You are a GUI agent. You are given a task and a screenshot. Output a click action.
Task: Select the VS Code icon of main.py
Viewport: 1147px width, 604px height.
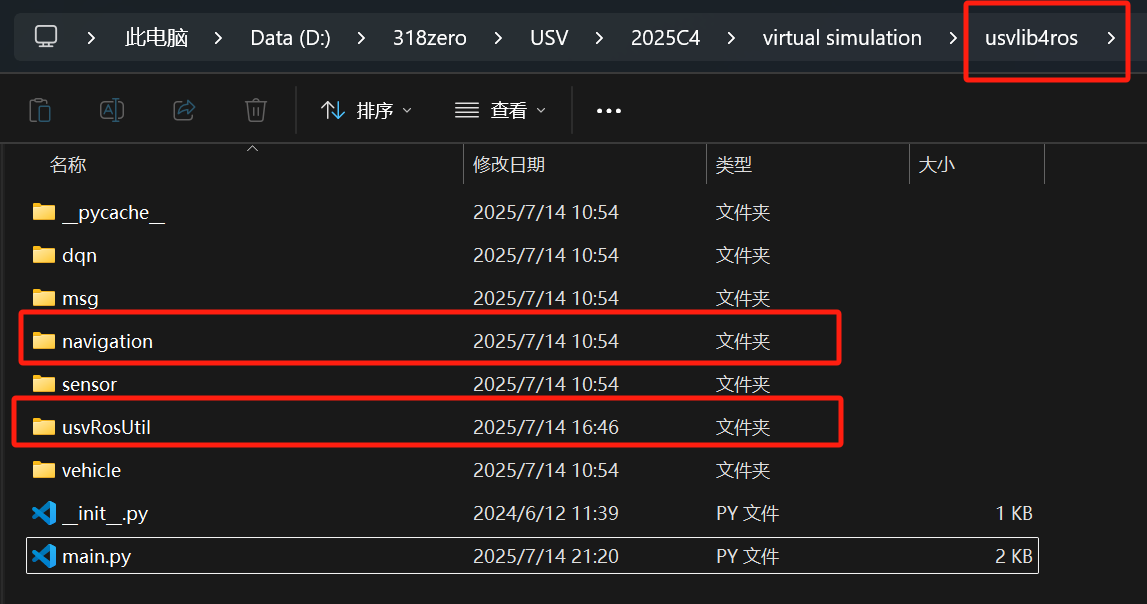44,556
